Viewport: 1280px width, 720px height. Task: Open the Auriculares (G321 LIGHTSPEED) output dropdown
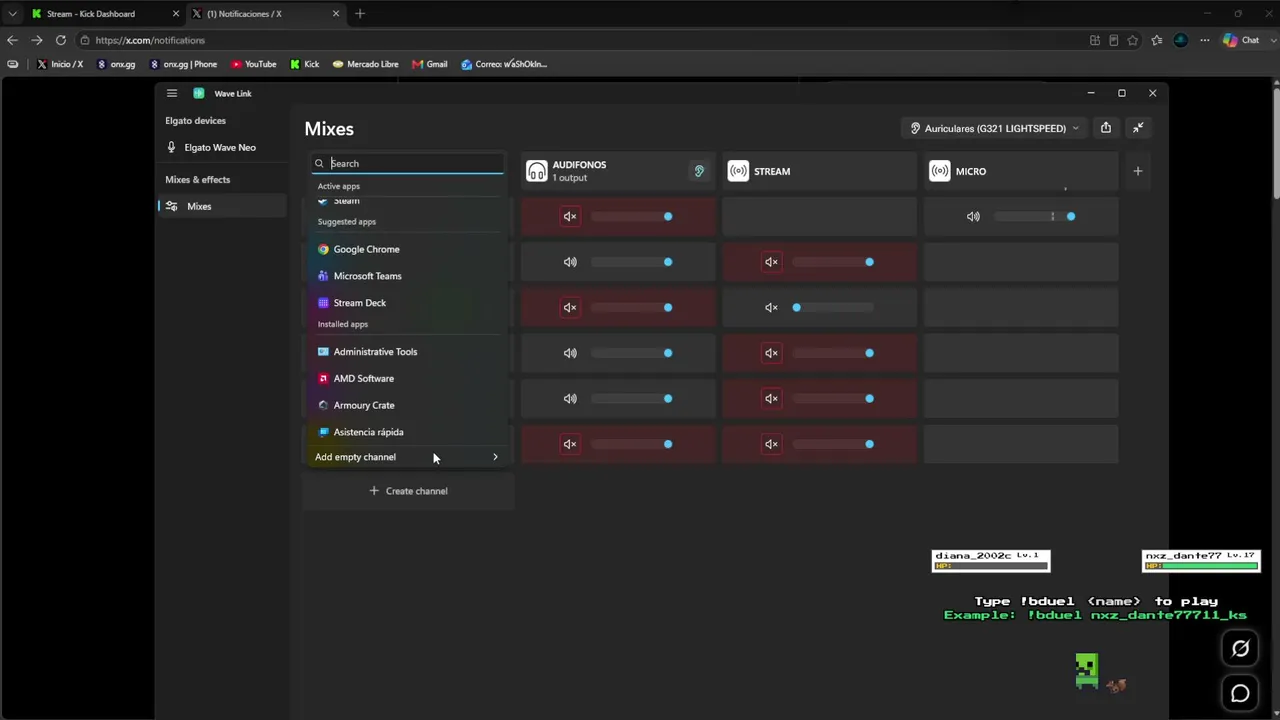coord(995,128)
